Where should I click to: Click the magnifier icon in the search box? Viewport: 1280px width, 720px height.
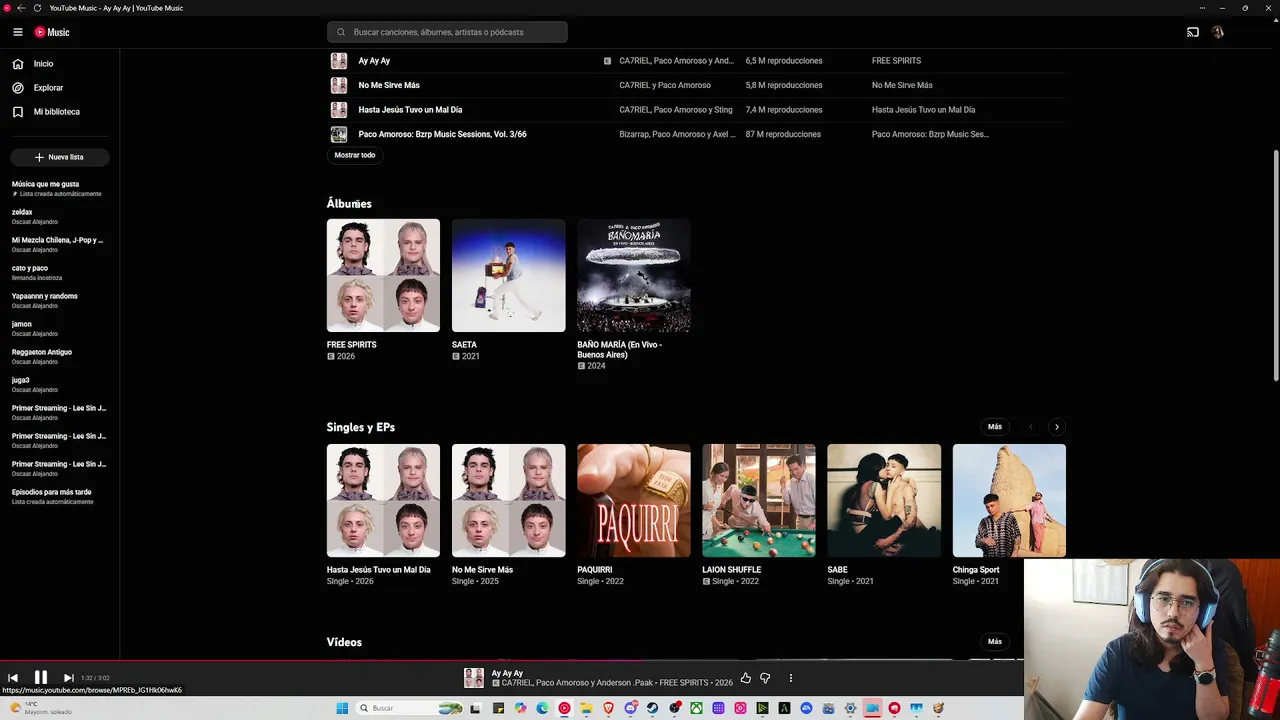click(x=341, y=32)
